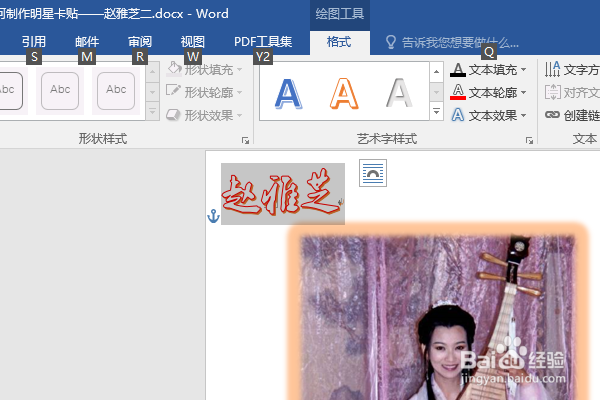This screenshot has width=600, height=400.
Task: Click the 文本轮廓 label
Action: click(493, 93)
